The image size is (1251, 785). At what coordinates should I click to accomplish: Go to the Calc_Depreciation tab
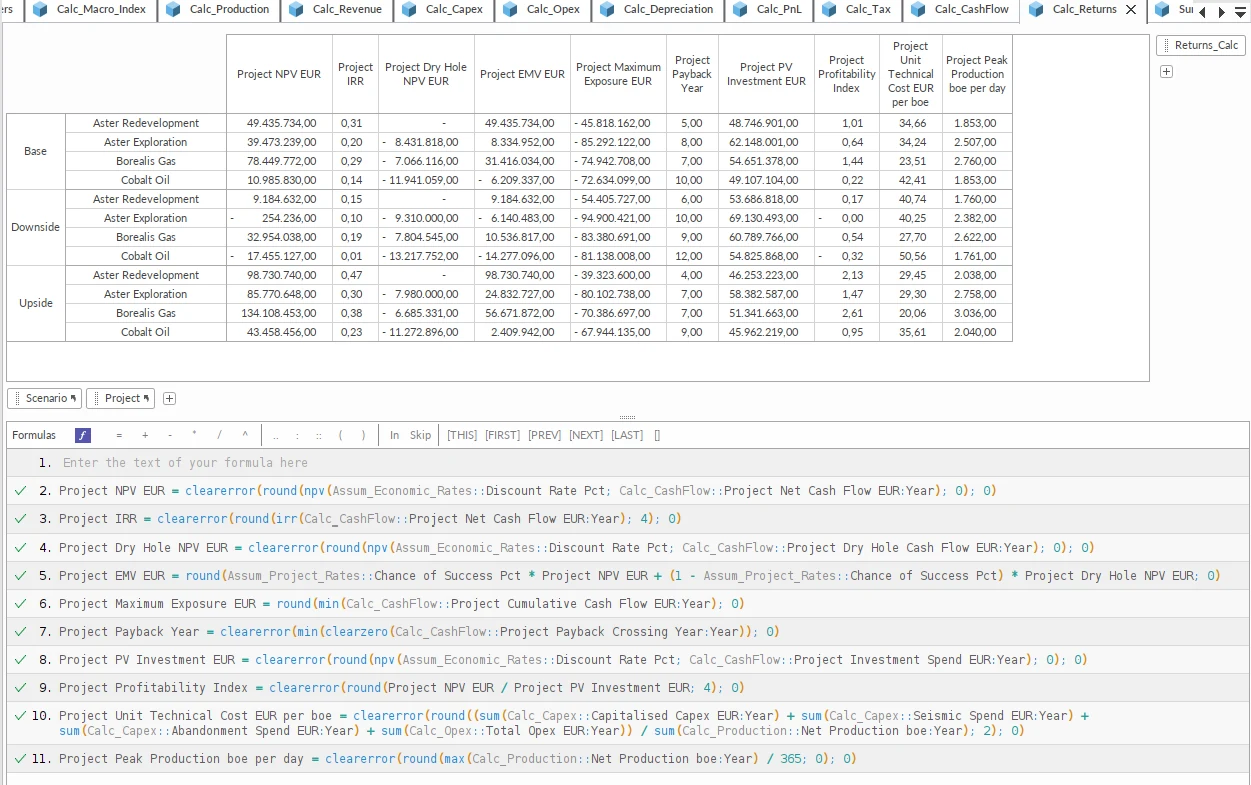pos(657,10)
